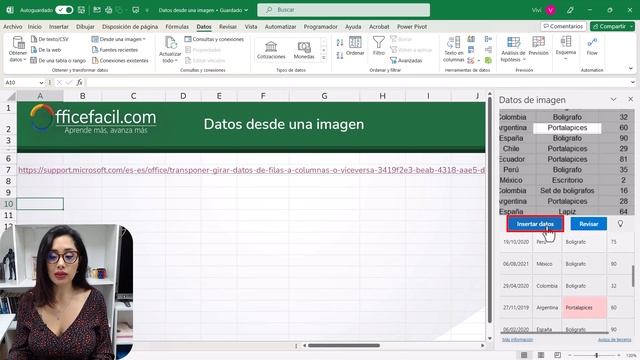Screen dimensions: 640x360
Task: Open the file name Guardado dropdown
Action: tap(246, 10)
